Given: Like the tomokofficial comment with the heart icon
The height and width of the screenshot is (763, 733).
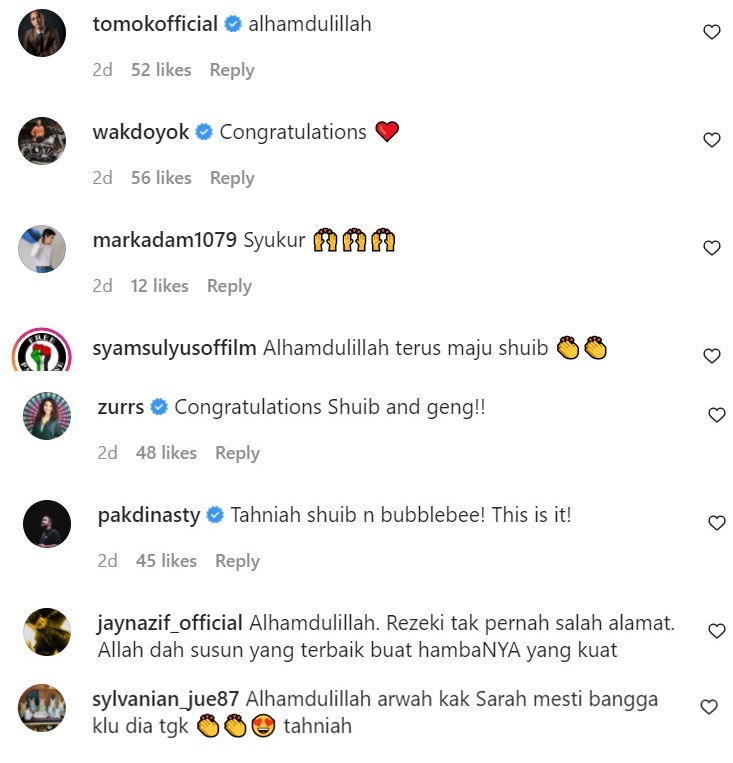Looking at the screenshot, I should 712,32.
